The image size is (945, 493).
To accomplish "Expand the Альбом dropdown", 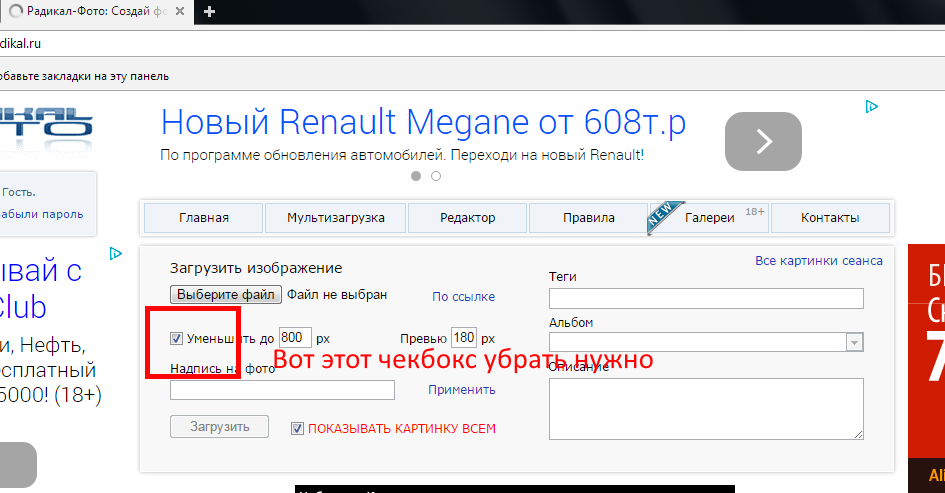I will (854, 342).
